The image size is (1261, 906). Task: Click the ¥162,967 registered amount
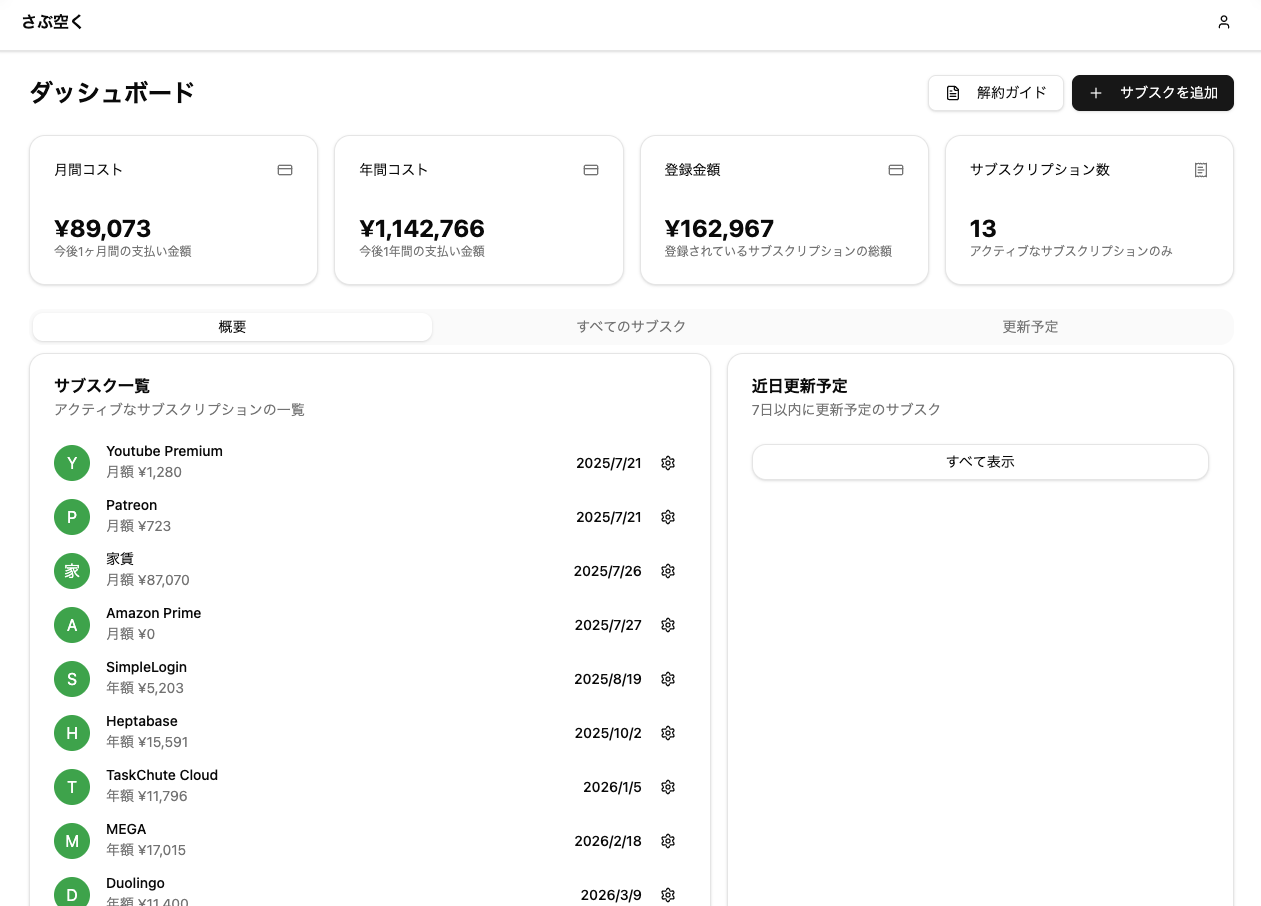[719, 228]
